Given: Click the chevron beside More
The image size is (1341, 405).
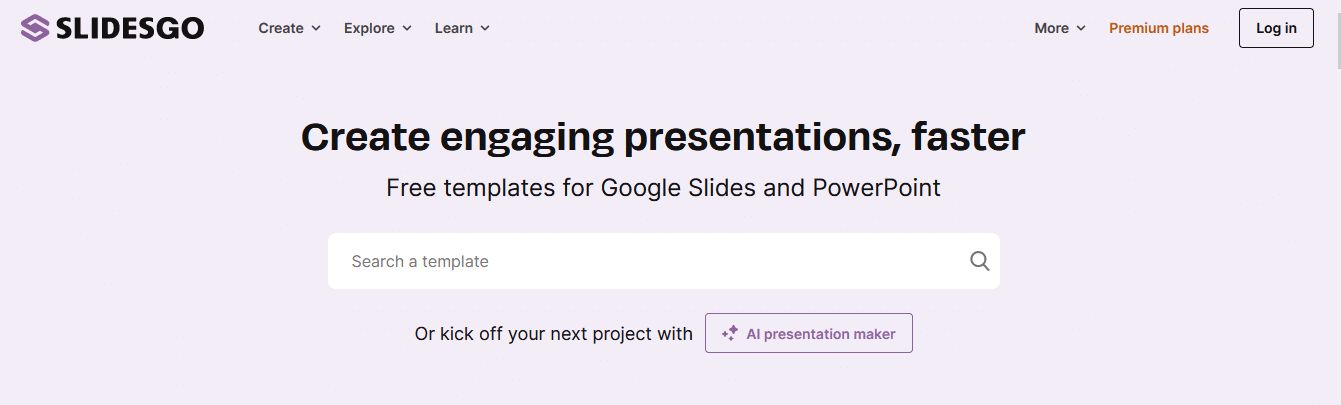Looking at the screenshot, I should point(1081,28).
